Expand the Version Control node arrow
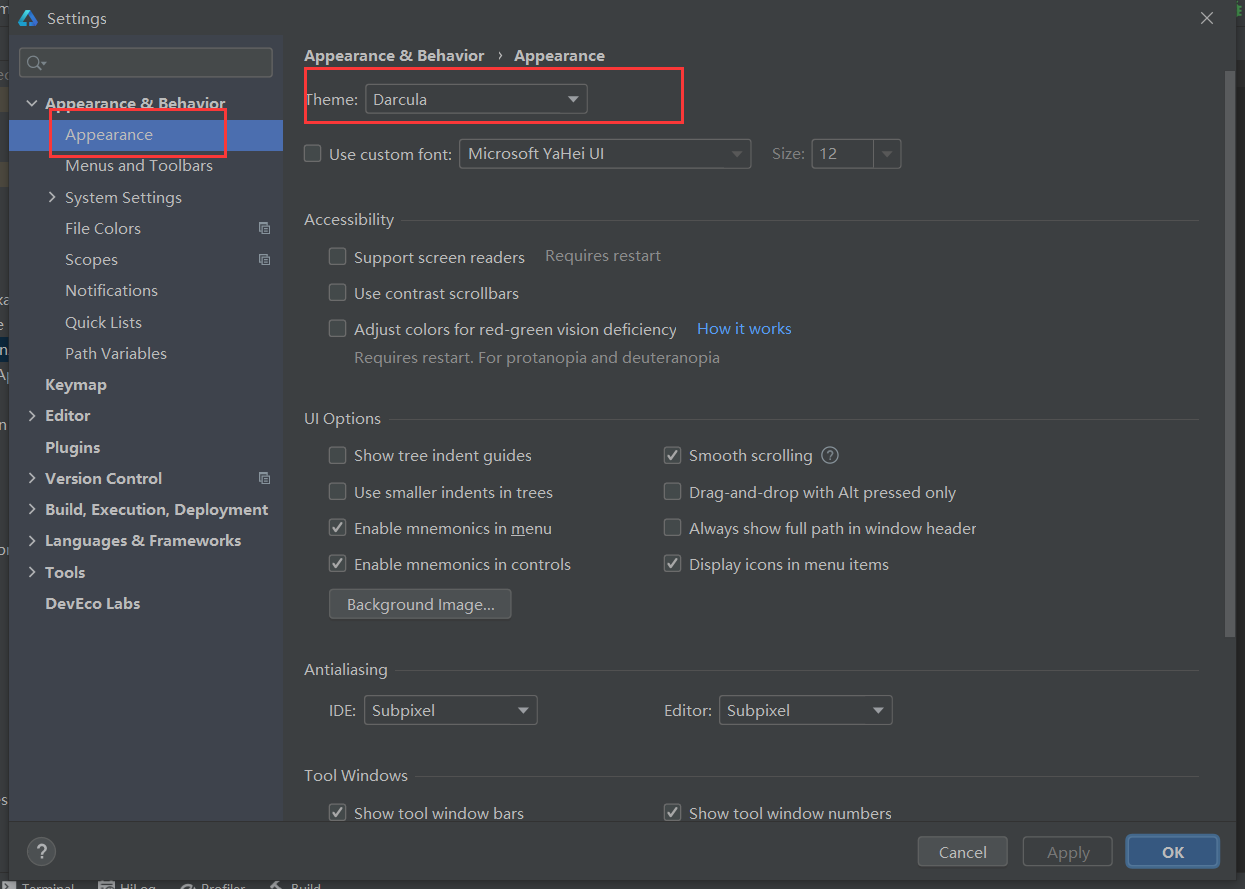Image resolution: width=1245 pixels, height=889 pixels. click(32, 478)
